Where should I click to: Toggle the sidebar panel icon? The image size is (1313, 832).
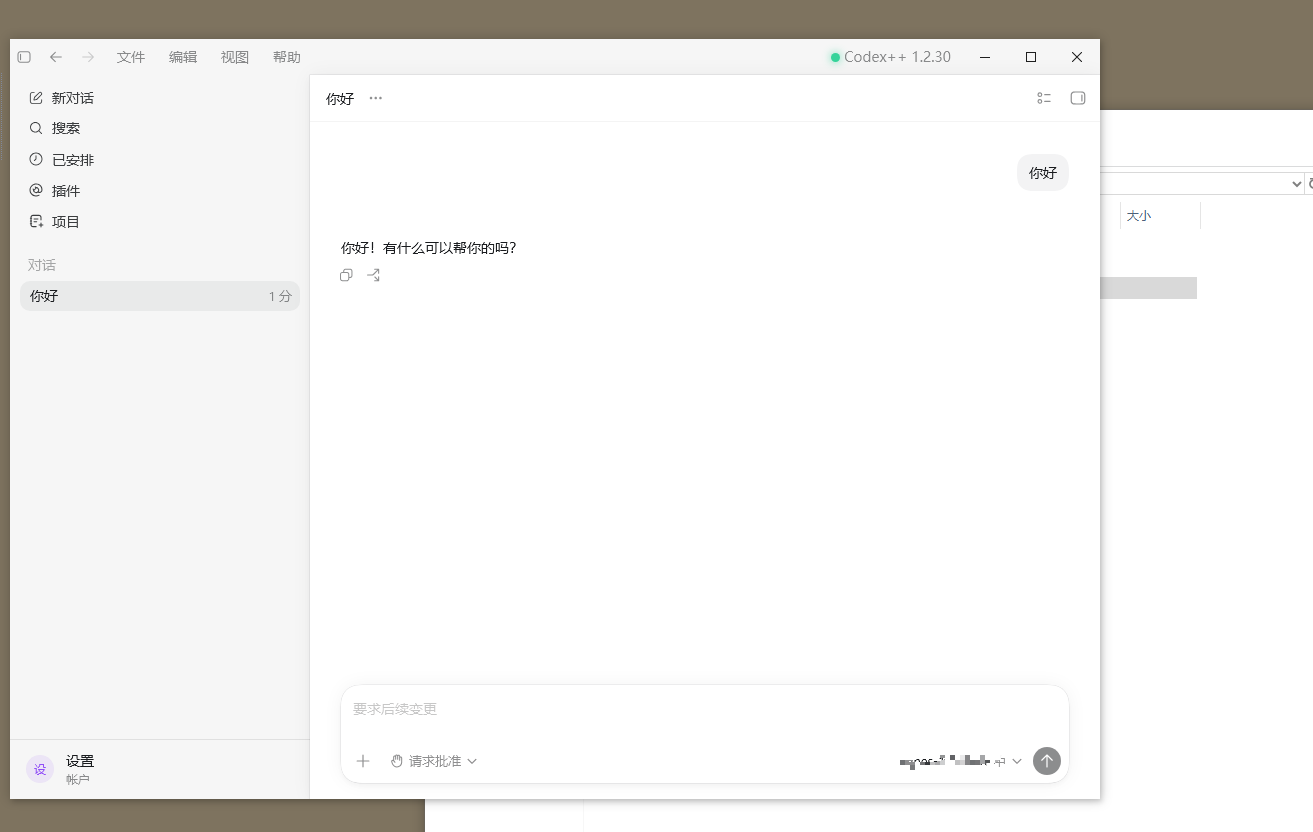[24, 57]
